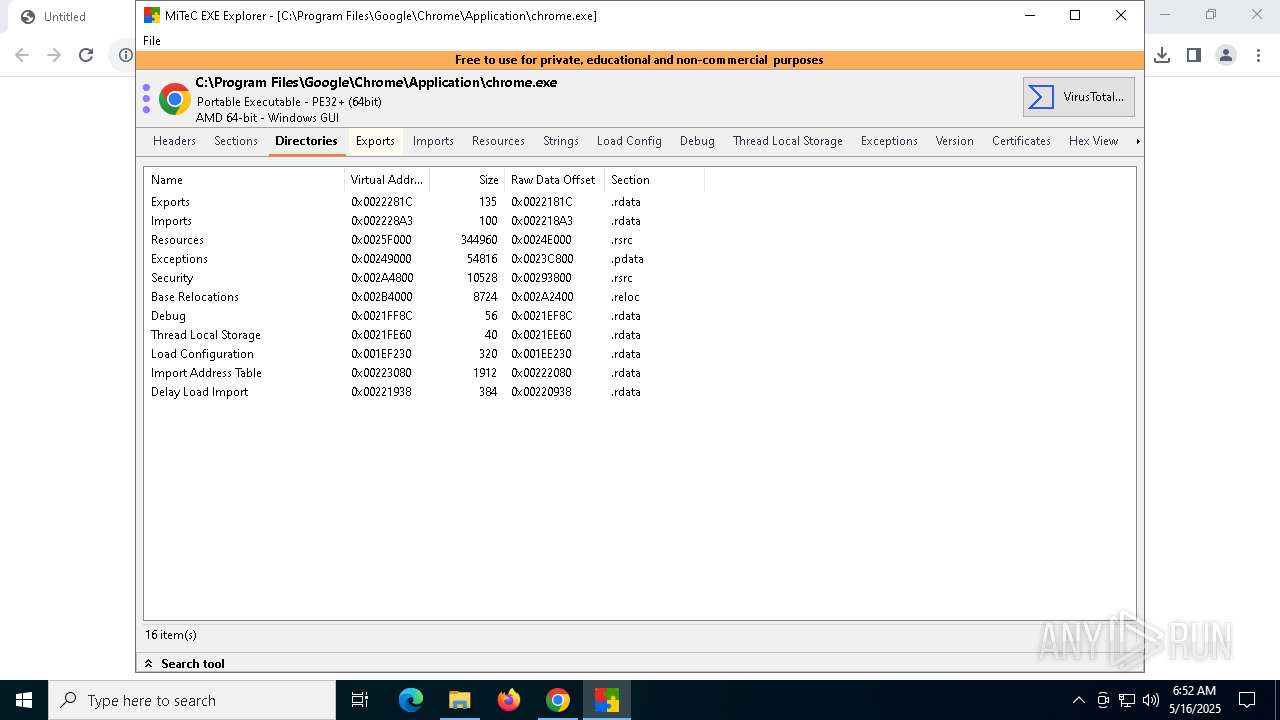Click Chrome's forward arrow icon
Viewport: 1280px width, 720px height.
(x=54, y=55)
